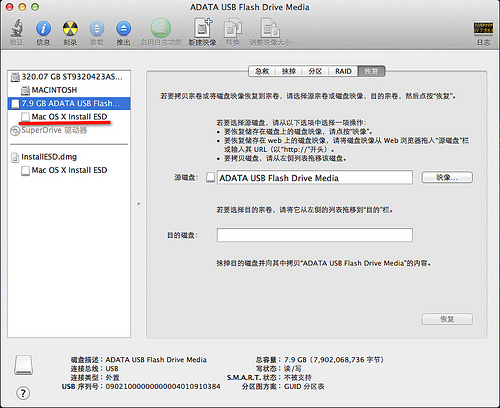The image size is (500, 408).
Task: Click the 320.07 GB hard disk icon
Action: (15, 77)
